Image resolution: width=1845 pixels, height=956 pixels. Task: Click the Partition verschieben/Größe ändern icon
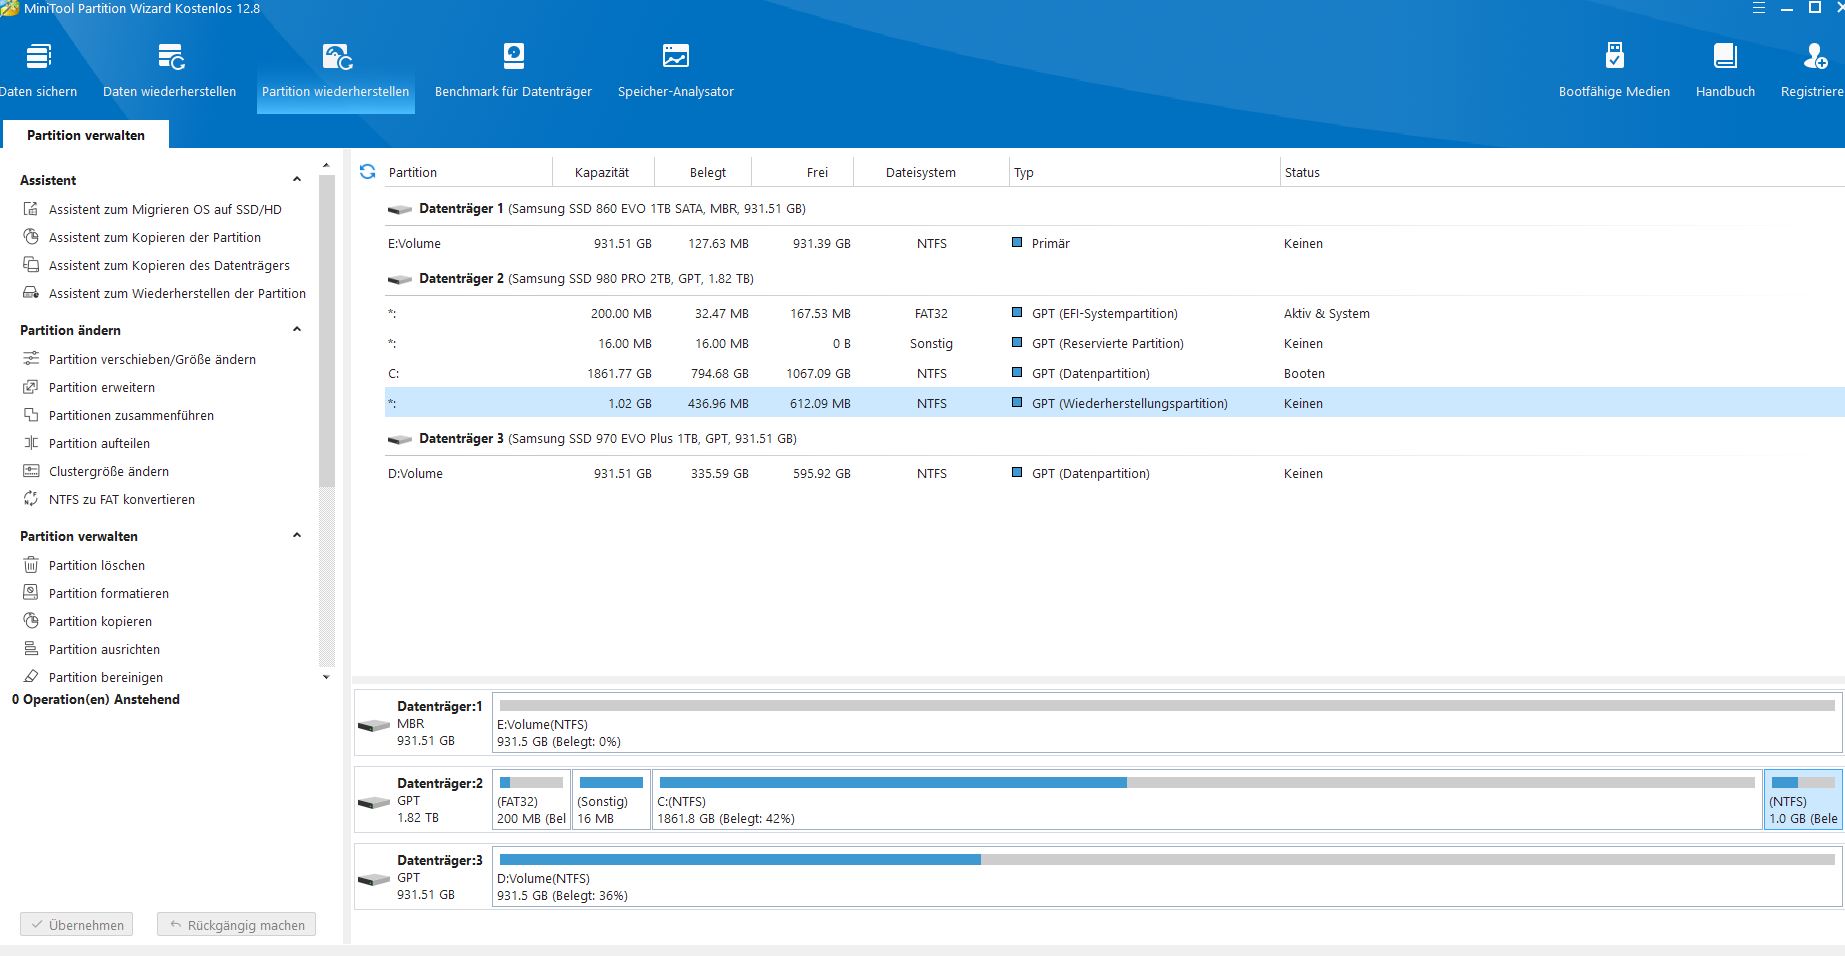[31, 359]
